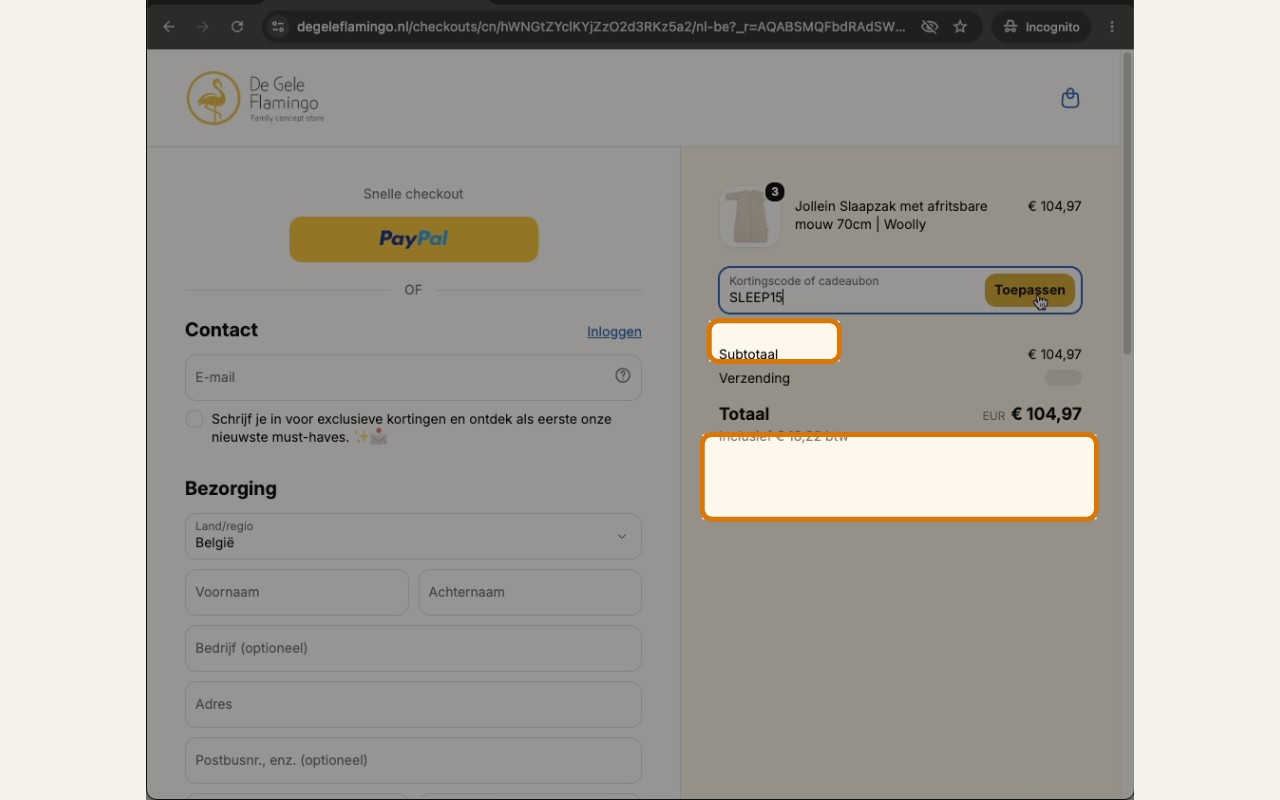
Task: Focus the Postbusnr., enz. (optioneel) field
Action: pos(413,760)
